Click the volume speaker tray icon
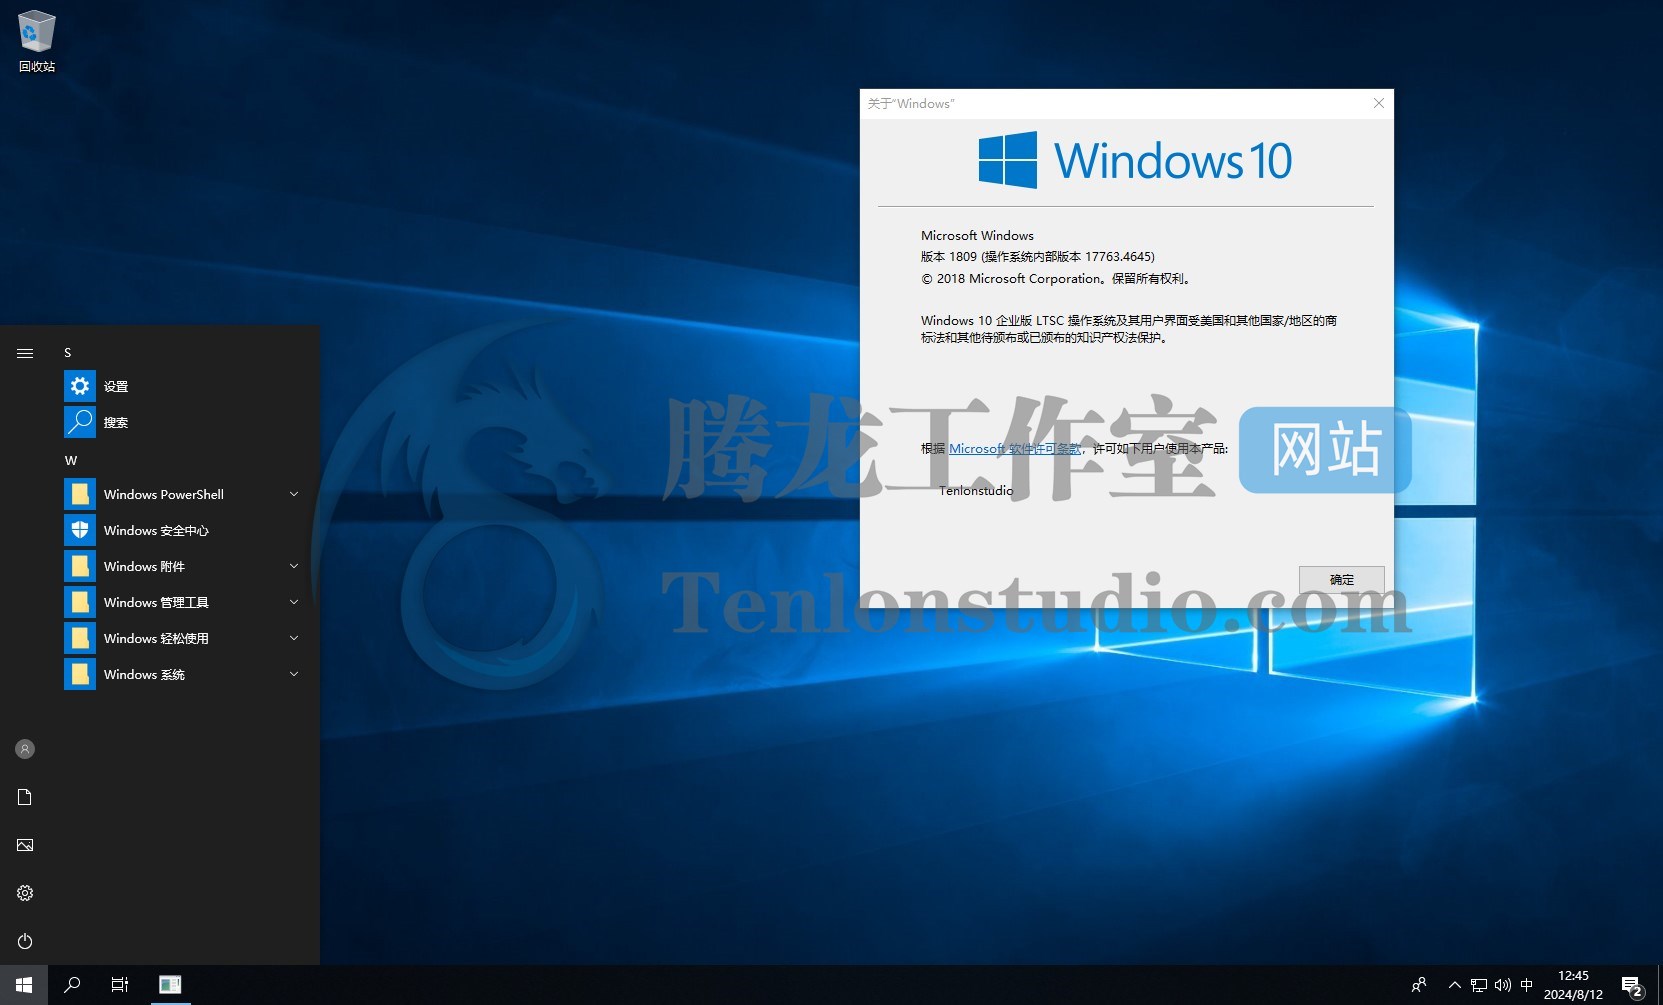Viewport: 1663px width, 1005px height. point(1503,985)
